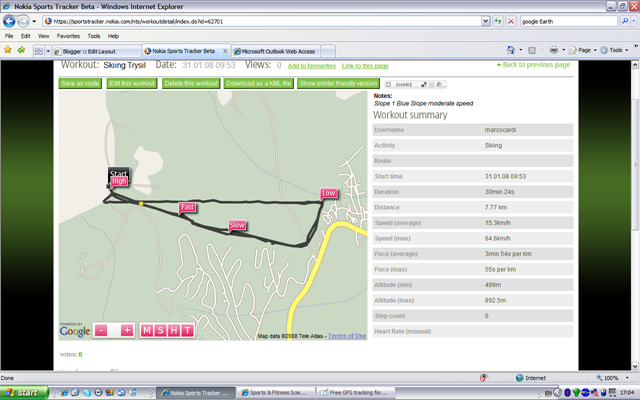Open the View menu
The height and width of the screenshot is (400, 640).
43,36
